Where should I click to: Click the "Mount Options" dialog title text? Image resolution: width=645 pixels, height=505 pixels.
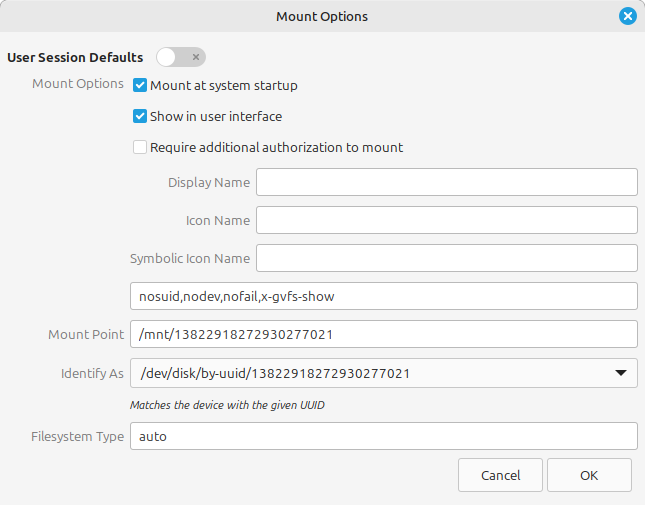322,16
